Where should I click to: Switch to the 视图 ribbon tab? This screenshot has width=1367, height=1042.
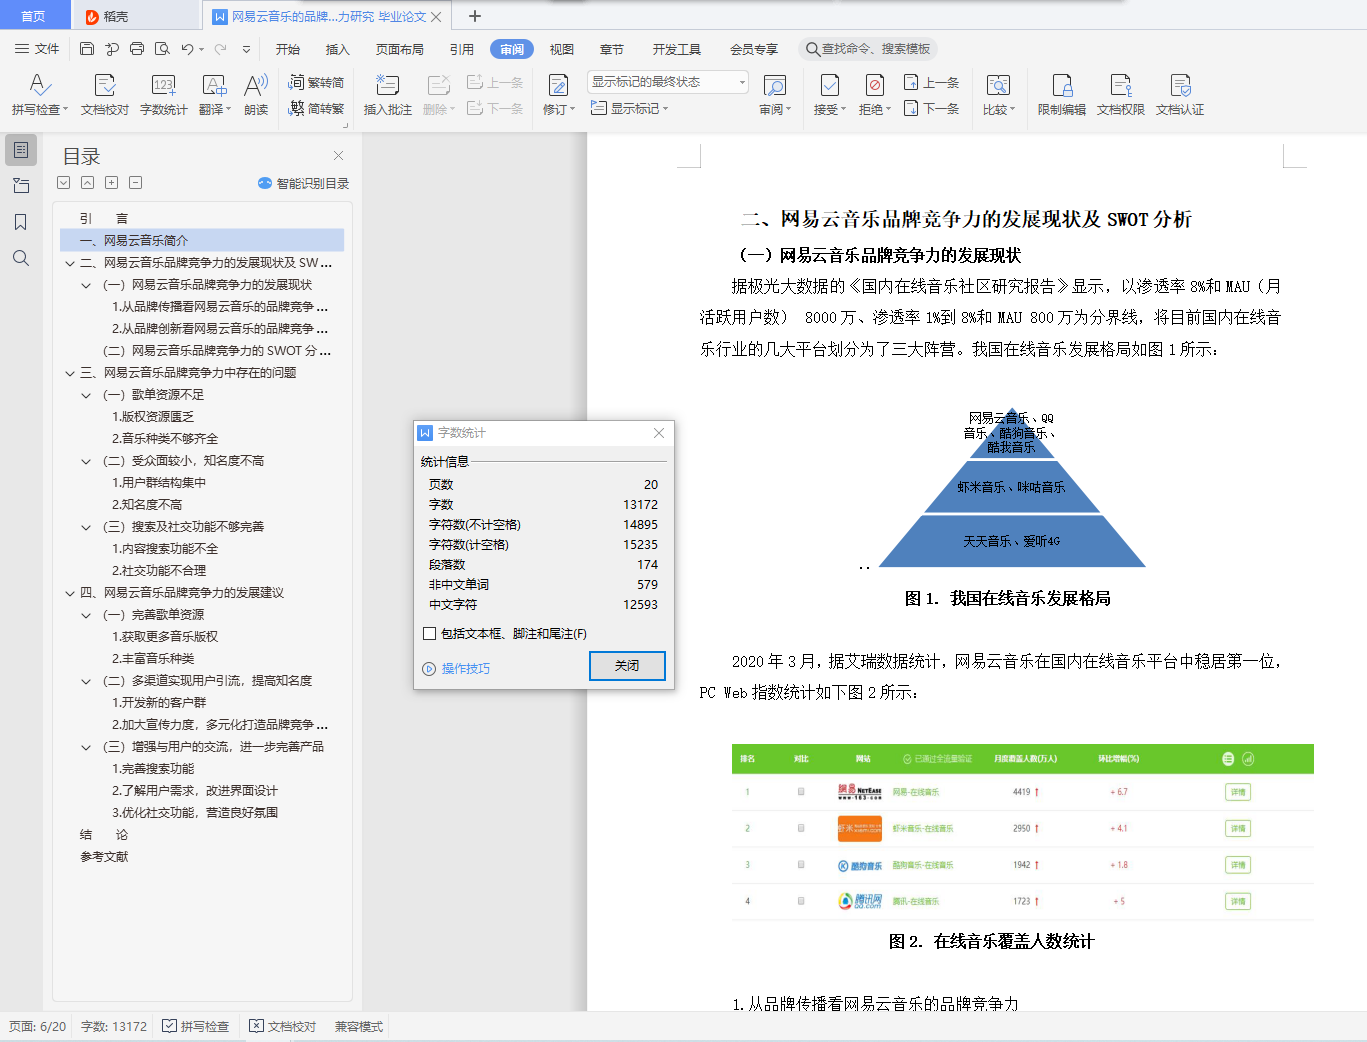562,49
